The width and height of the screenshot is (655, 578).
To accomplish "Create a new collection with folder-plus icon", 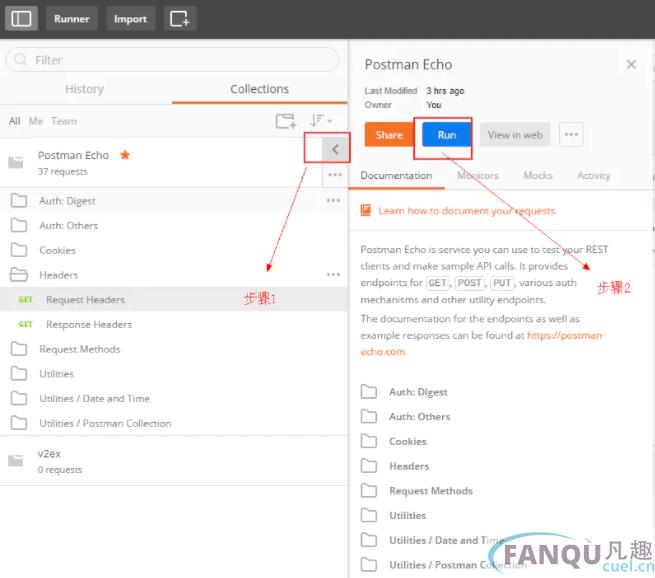I will (286, 121).
